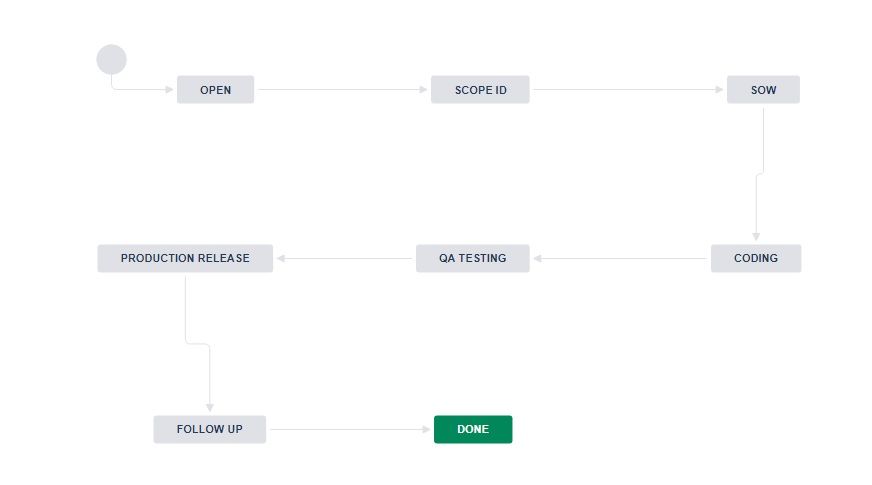The height and width of the screenshot is (485, 872).
Task: Click the arrowhead entering the OPEN status
Action: point(170,90)
